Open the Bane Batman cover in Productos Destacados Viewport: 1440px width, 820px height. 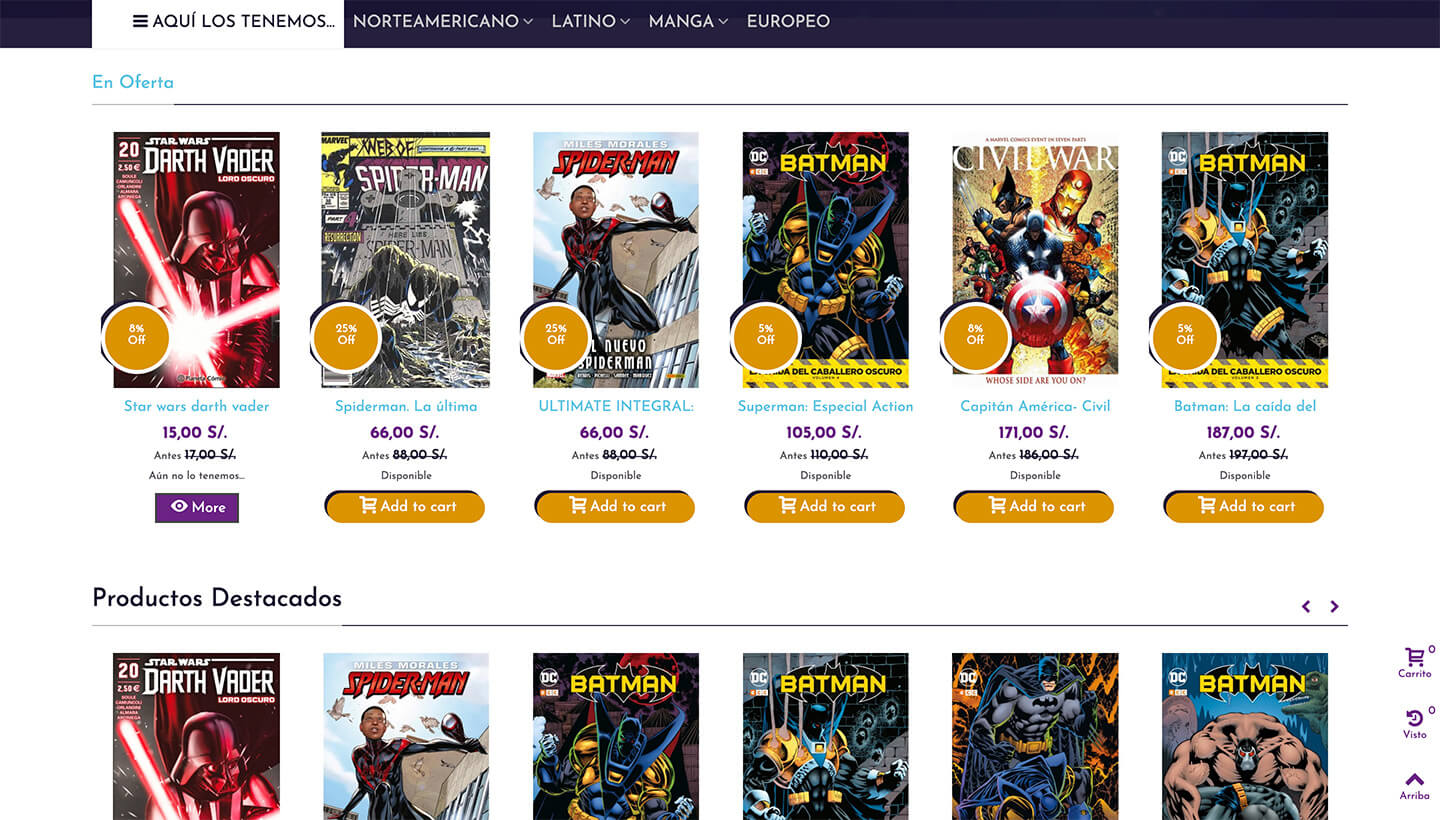1245,737
